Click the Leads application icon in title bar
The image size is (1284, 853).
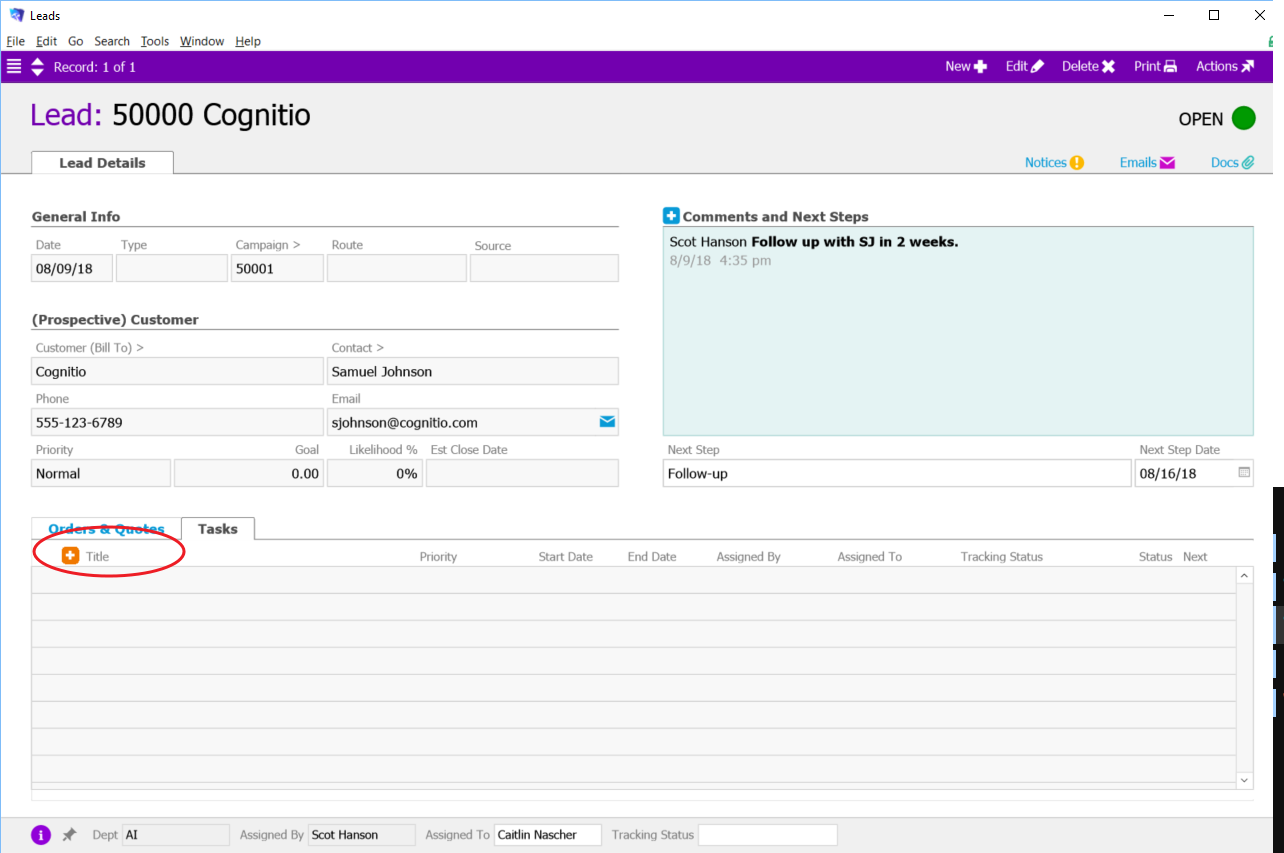tap(16, 15)
